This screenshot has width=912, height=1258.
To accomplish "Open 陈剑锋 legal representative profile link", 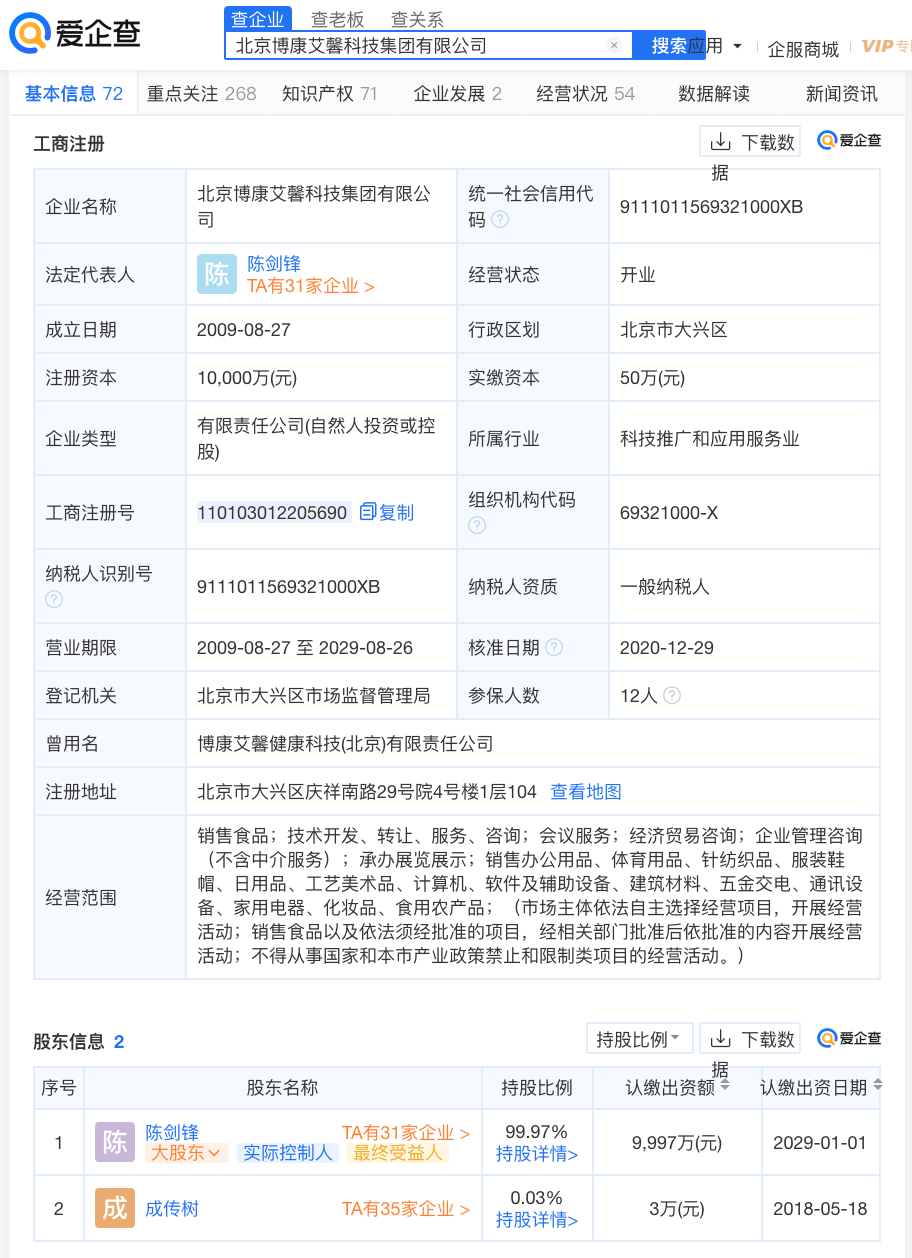I will tap(274, 264).
